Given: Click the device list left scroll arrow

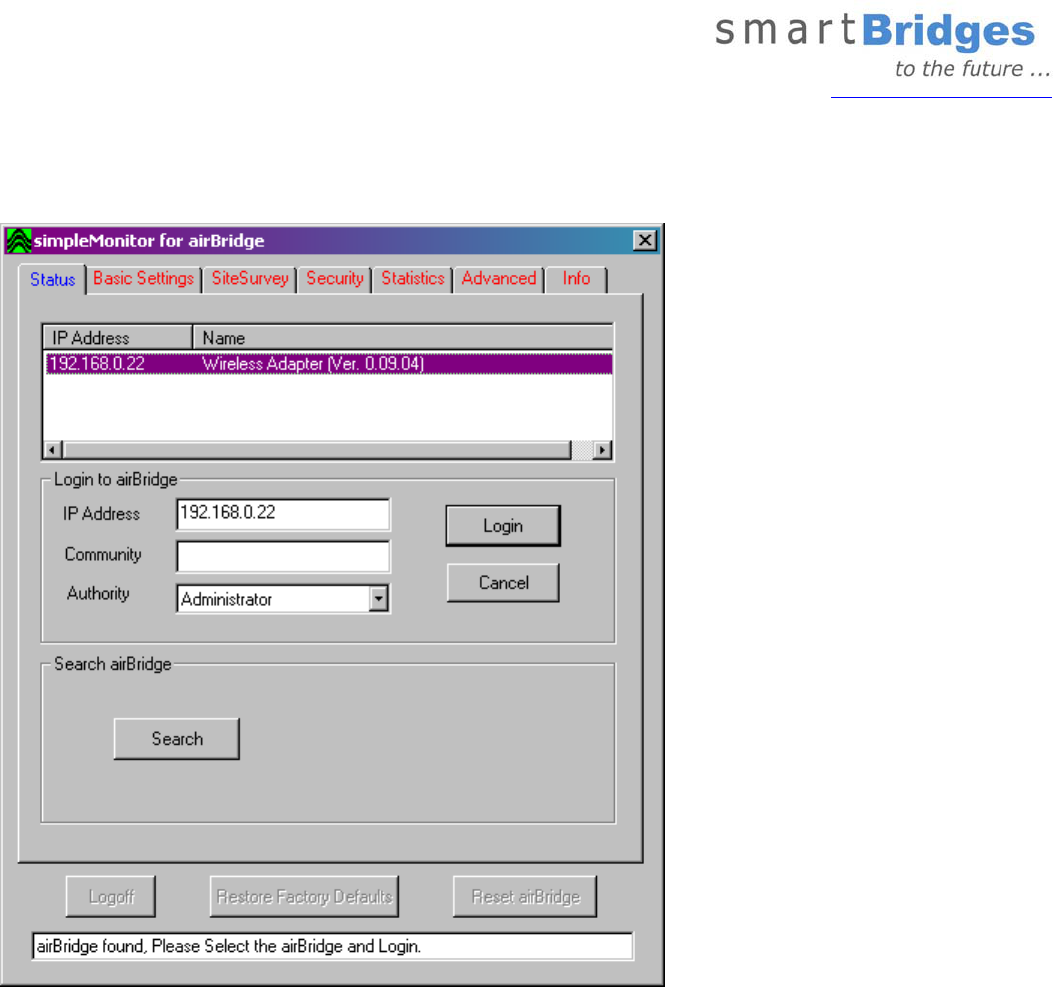Looking at the screenshot, I should pyautogui.click(x=52, y=450).
